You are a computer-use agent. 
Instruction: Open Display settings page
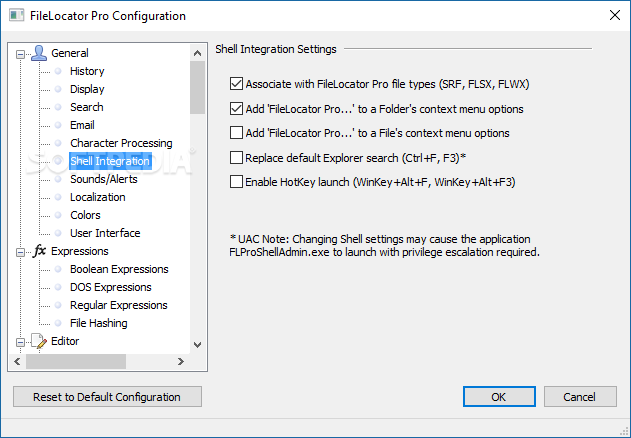pos(87,89)
